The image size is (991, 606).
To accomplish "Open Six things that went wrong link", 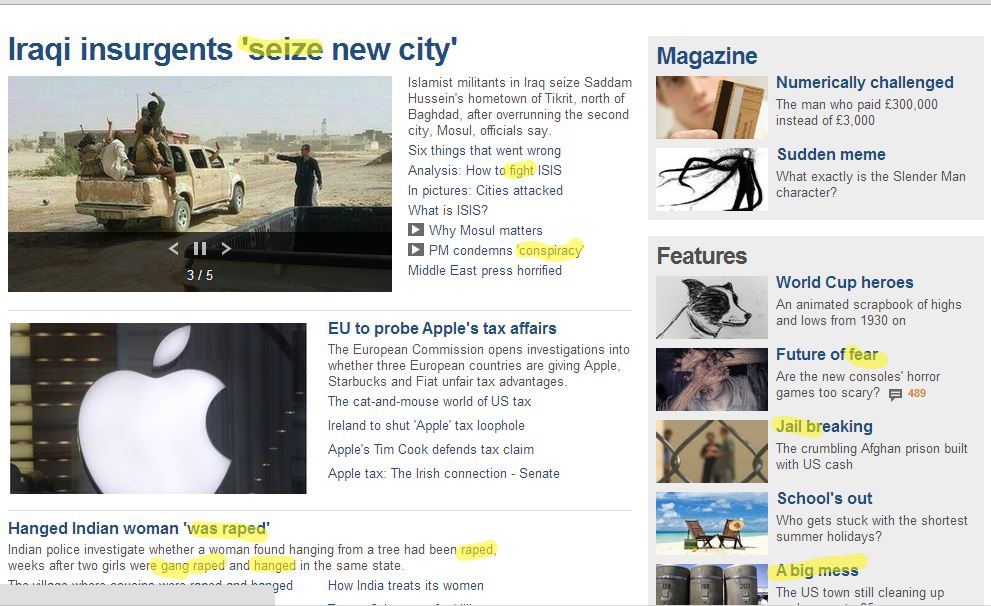I will pyautogui.click(x=484, y=150).
